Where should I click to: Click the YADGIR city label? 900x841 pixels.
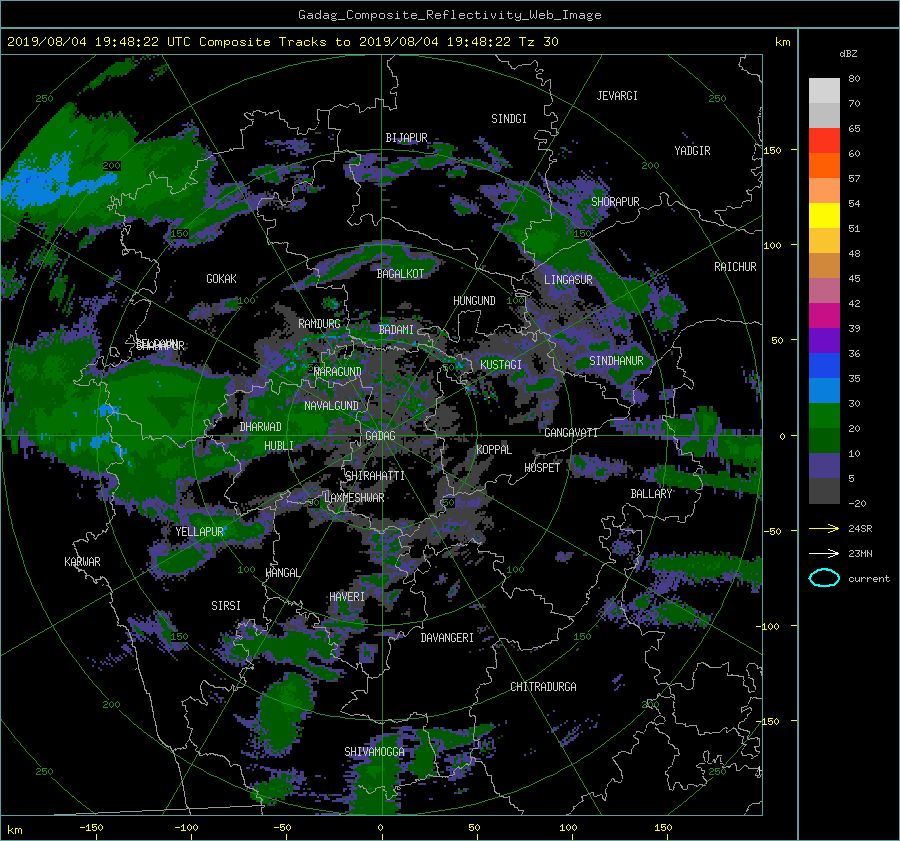(x=692, y=151)
